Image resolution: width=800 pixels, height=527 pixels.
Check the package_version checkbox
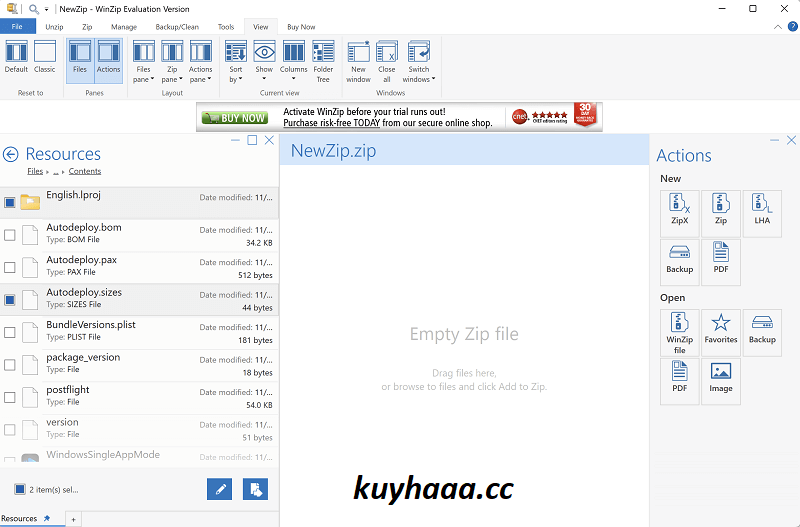pyautogui.click(x=10, y=365)
